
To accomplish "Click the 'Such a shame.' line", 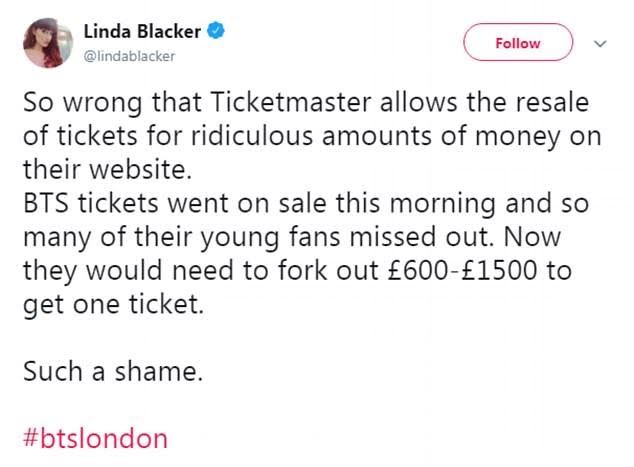I will (x=113, y=371).
